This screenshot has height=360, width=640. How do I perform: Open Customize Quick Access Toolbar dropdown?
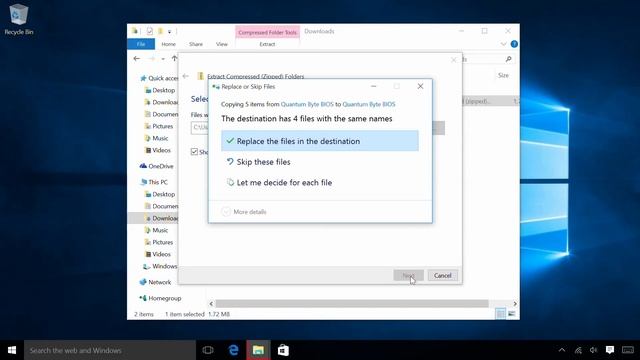pyautogui.click(x=169, y=31)
